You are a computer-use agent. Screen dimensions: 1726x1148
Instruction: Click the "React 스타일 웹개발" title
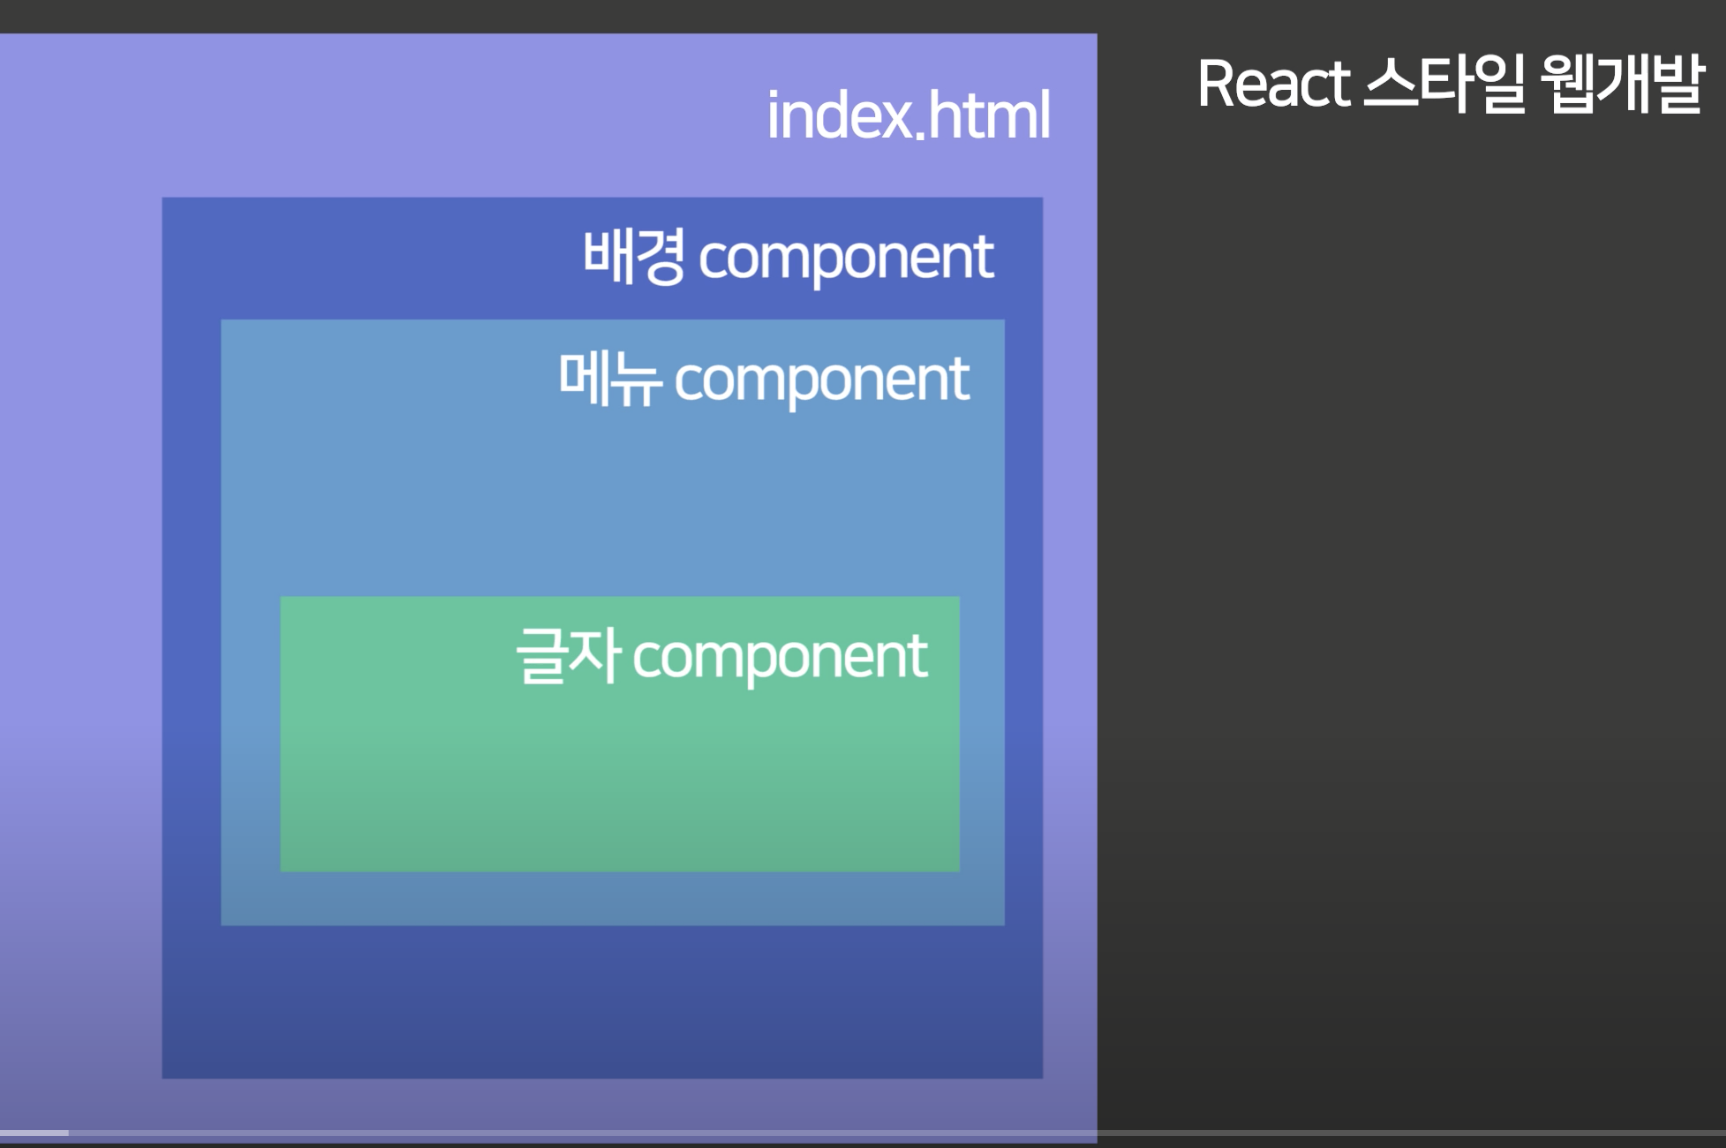(1451, 83)
